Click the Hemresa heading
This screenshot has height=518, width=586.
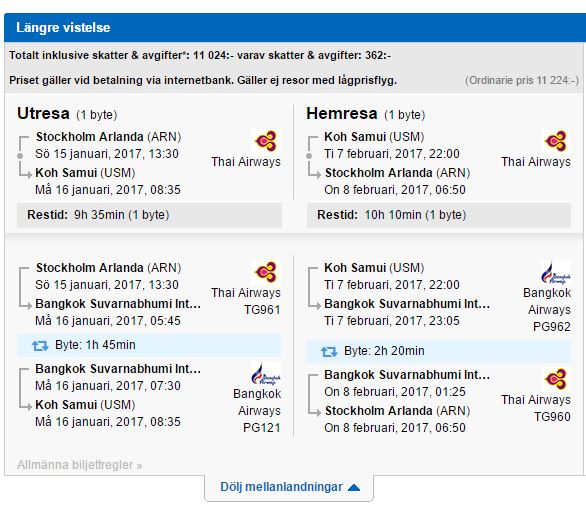pyautogui.click(x=342, y=113)
